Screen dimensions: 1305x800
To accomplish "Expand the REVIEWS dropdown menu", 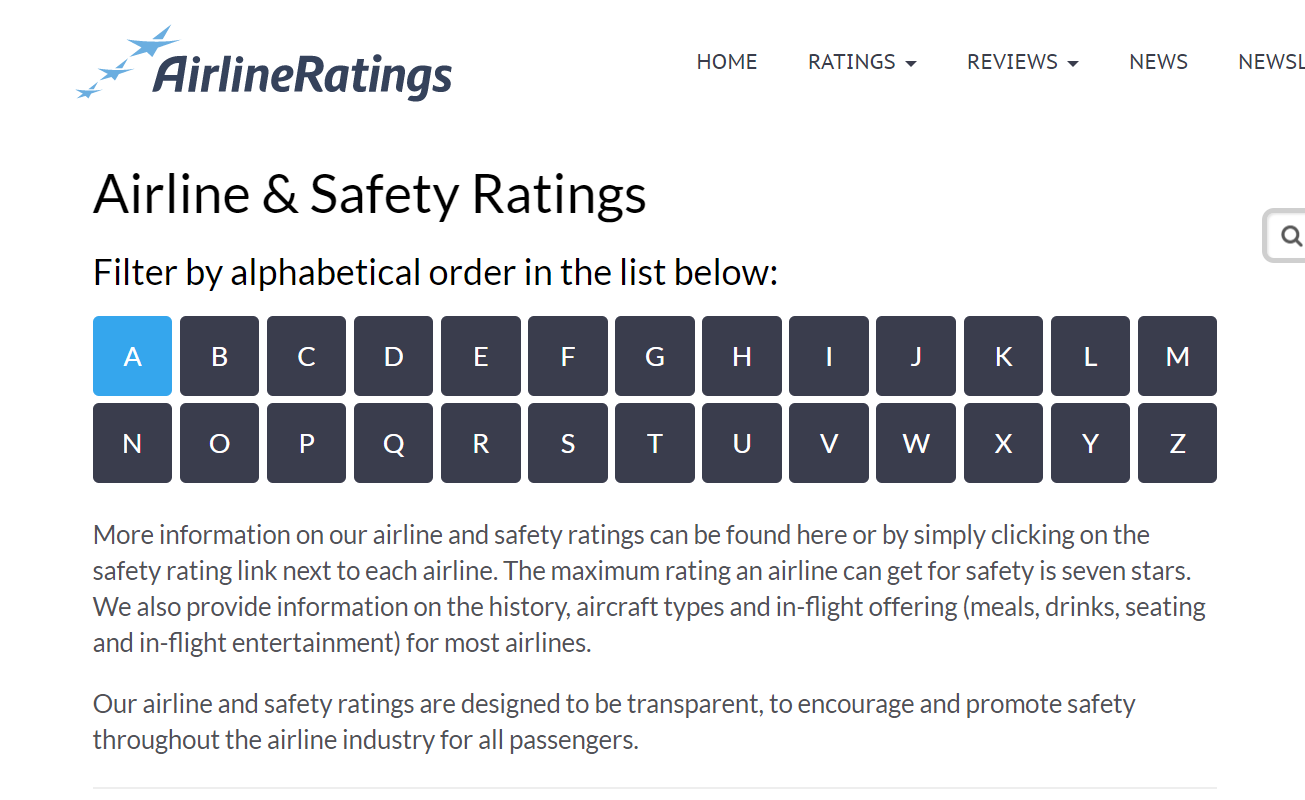I will pyautogui.click(x=1022, y=62).
